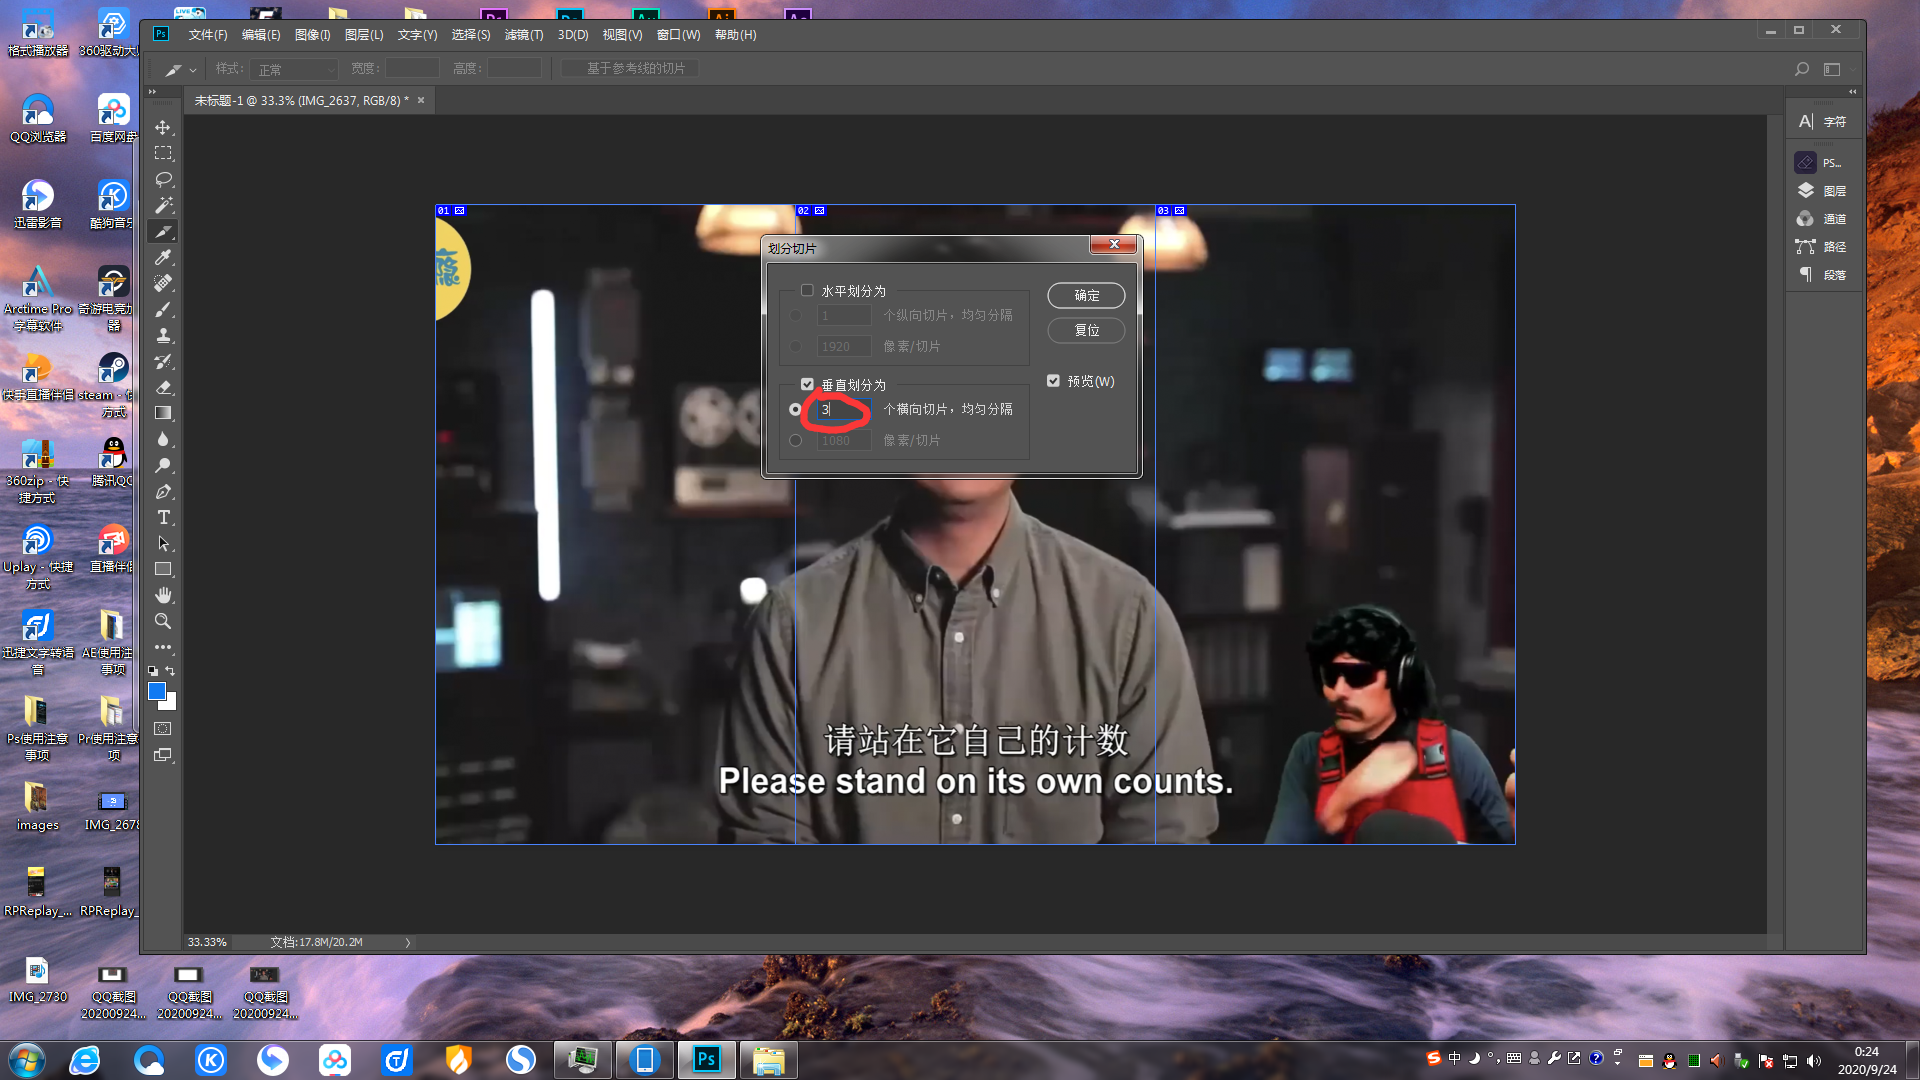
Task: Open Internet Explorer from taskbar
Action: [x=85, y=1059]
